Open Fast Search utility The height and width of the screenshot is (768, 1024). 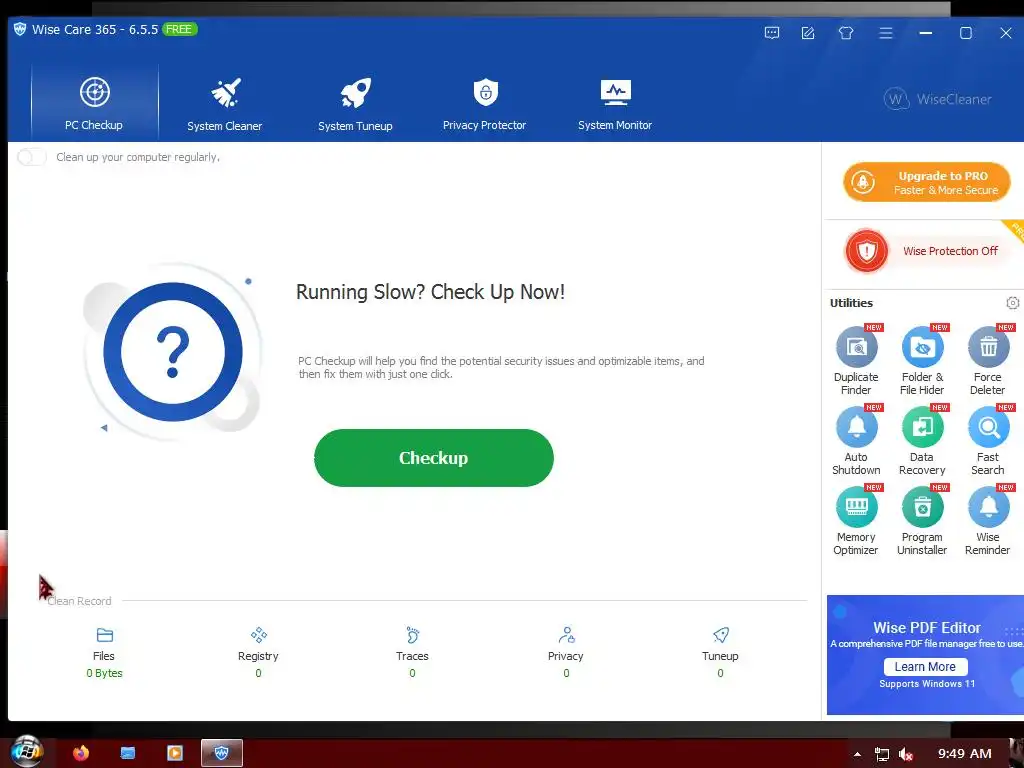click(987, 441)
